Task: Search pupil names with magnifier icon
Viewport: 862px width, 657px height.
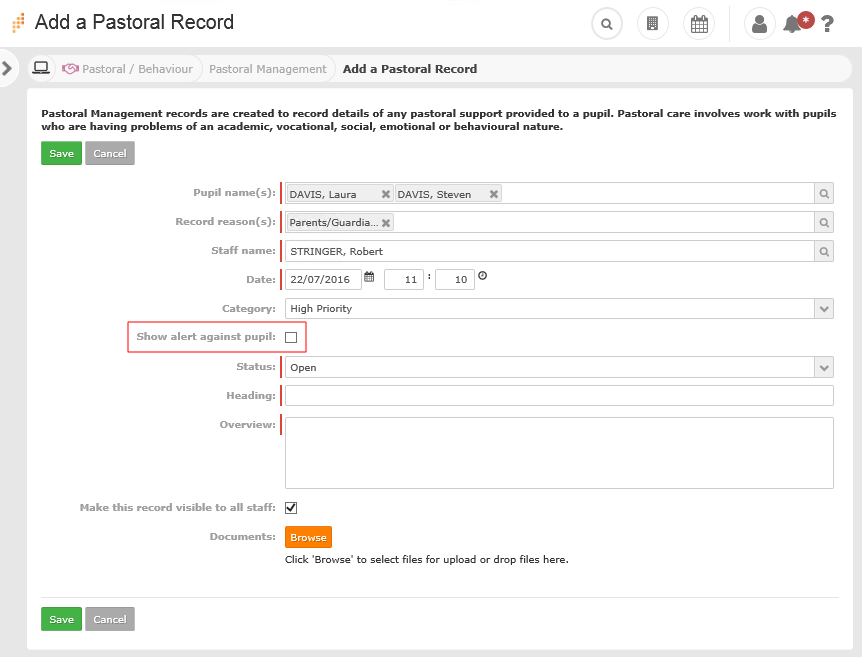Action: point(823,194)
